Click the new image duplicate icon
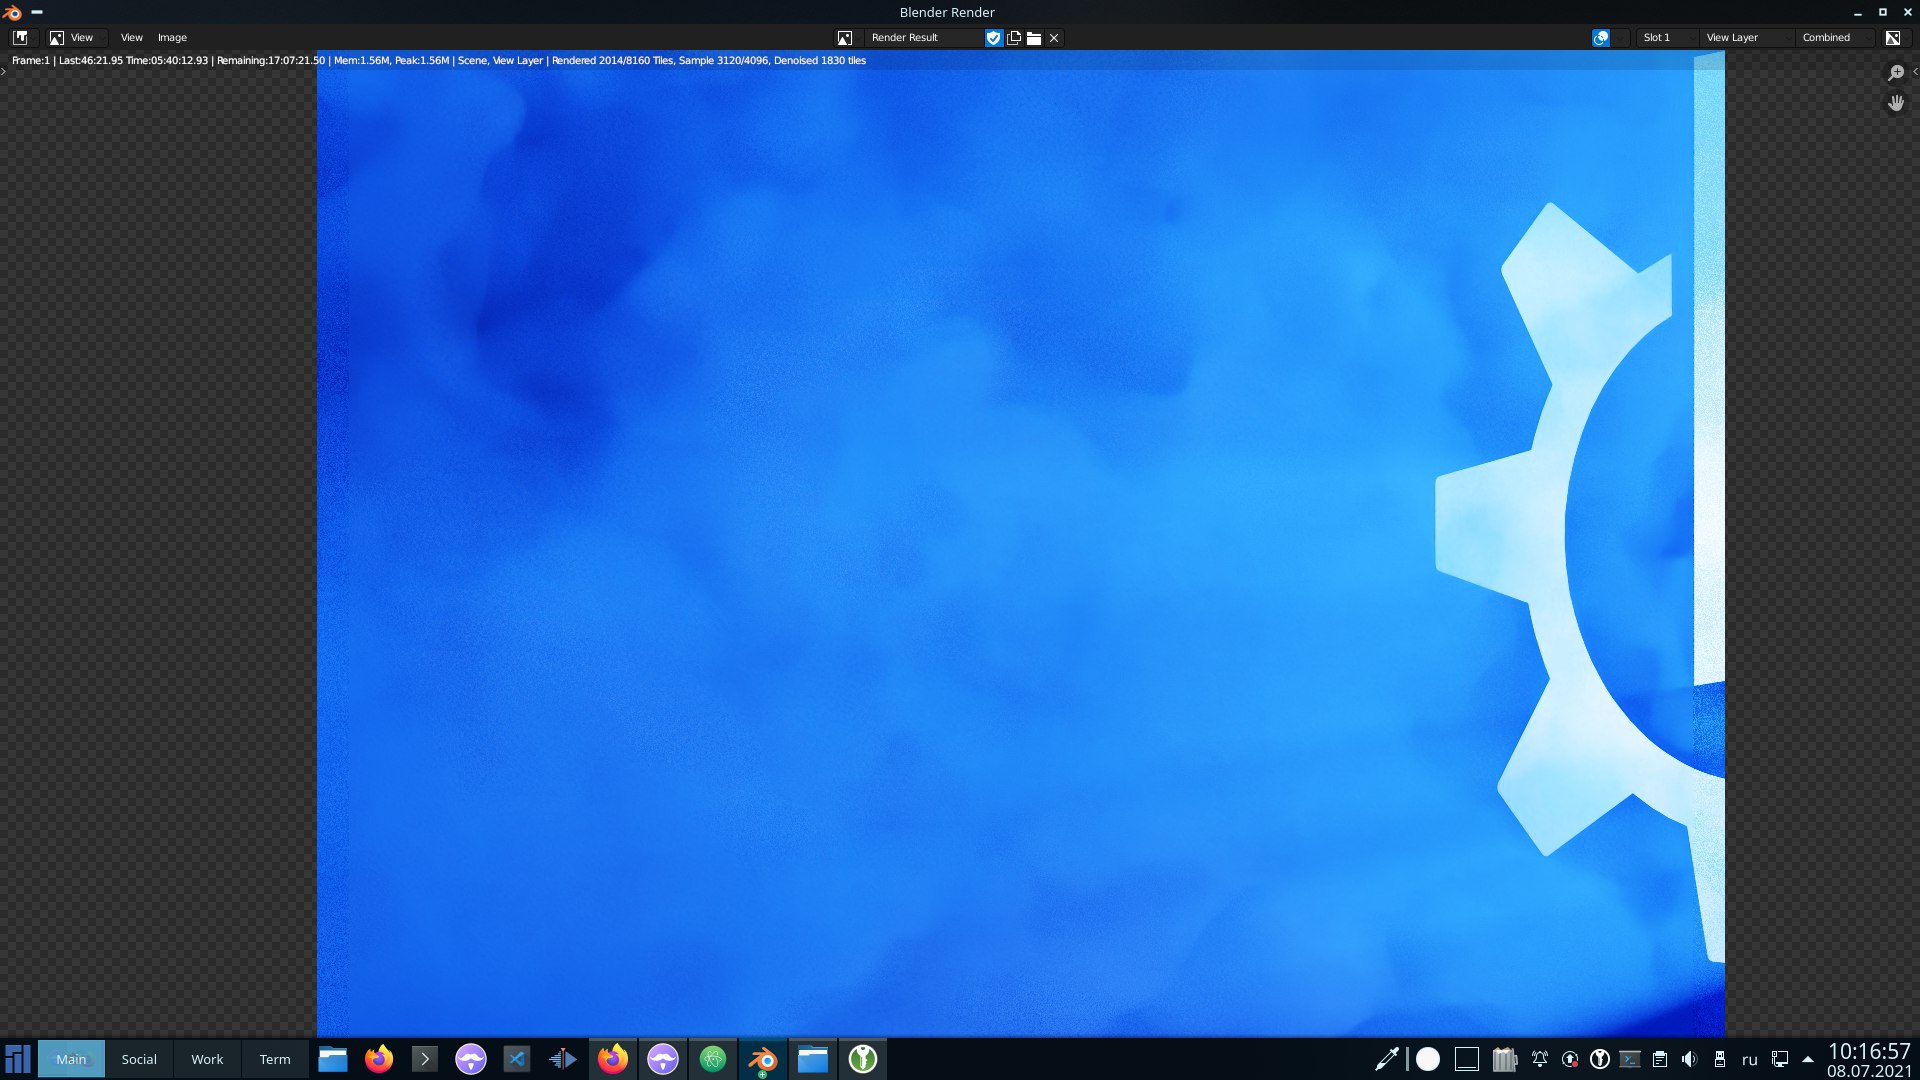 coord(1014,37)
